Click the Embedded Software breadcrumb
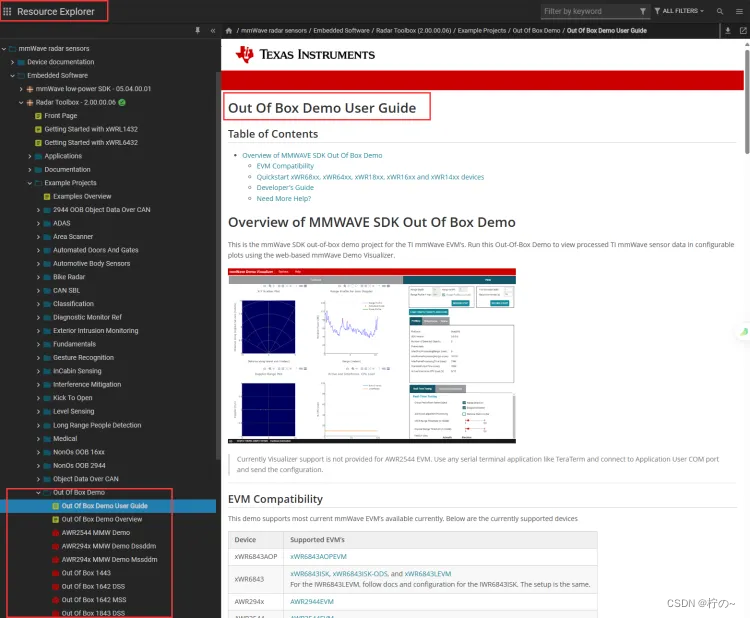Viewport: 750px width, 618px height. pos(342,31)
